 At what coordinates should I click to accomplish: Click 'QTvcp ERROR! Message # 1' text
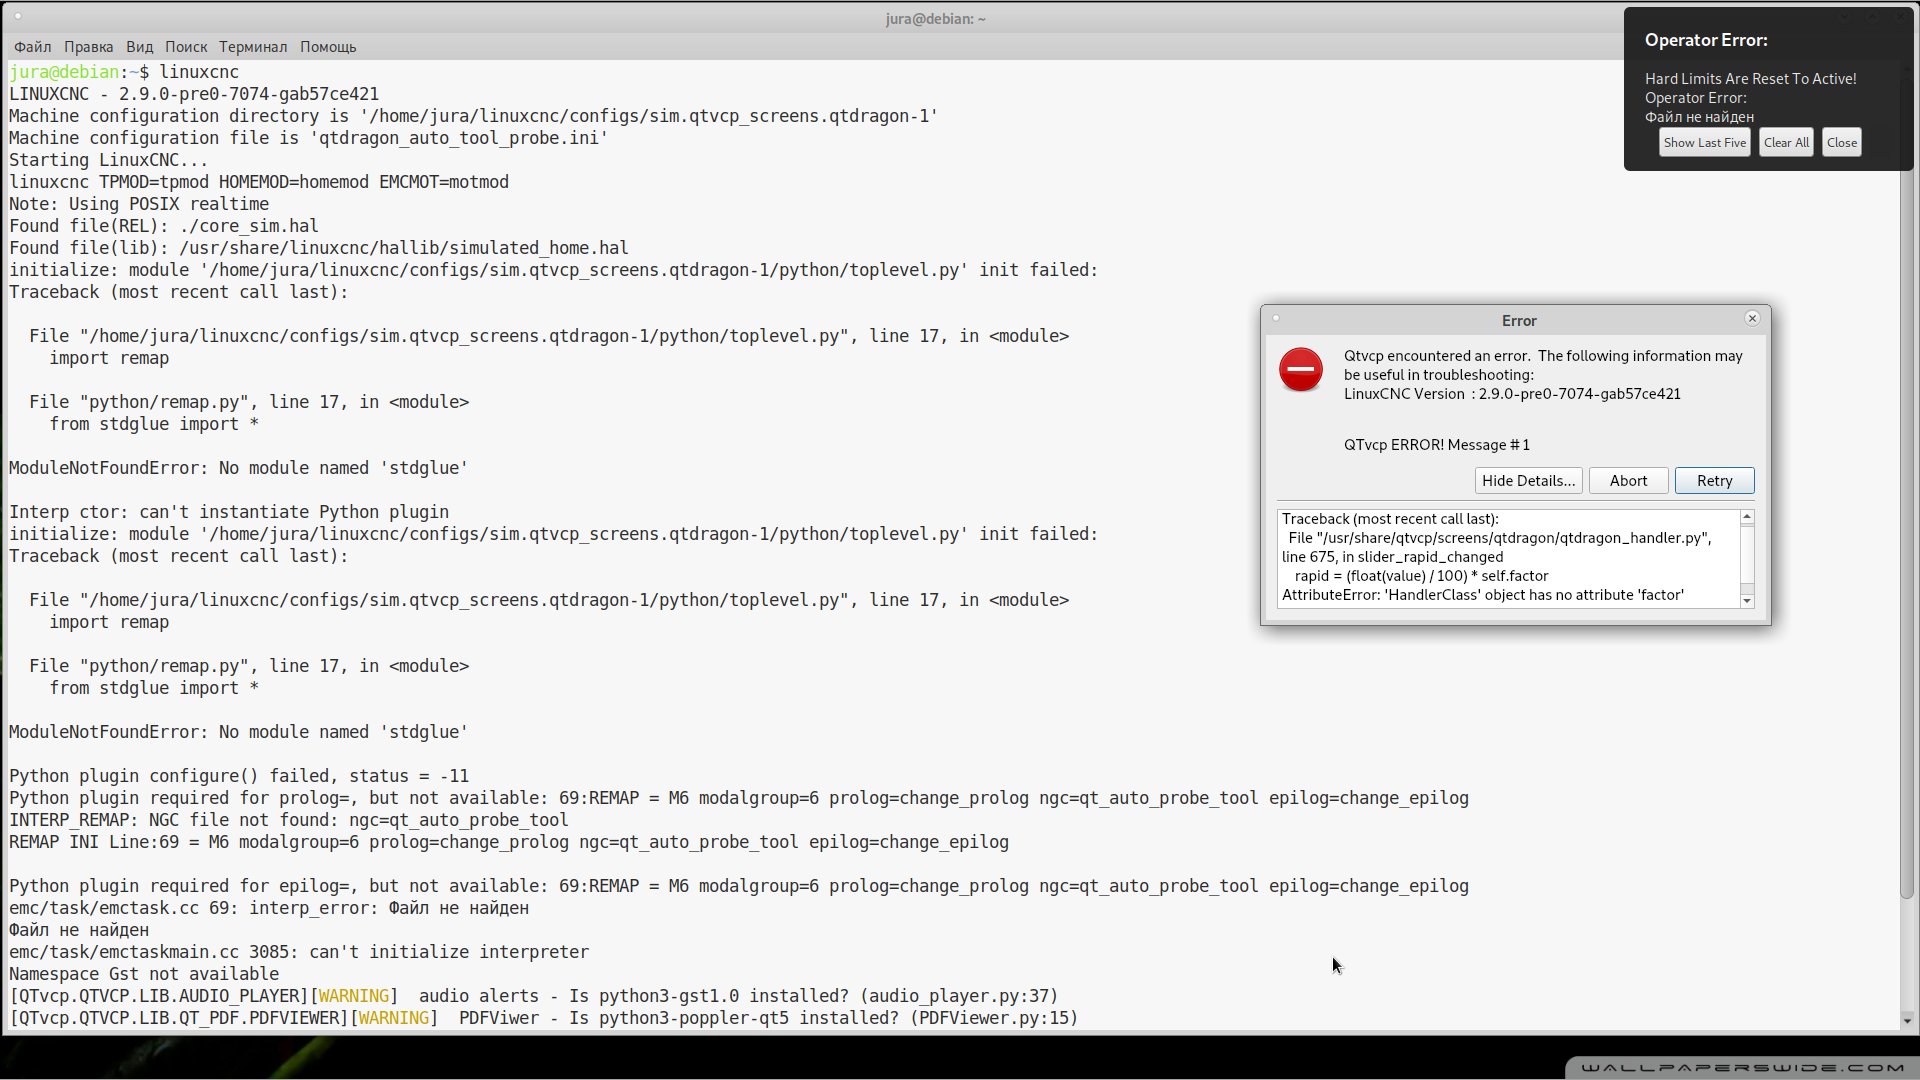click(1436, 445)
